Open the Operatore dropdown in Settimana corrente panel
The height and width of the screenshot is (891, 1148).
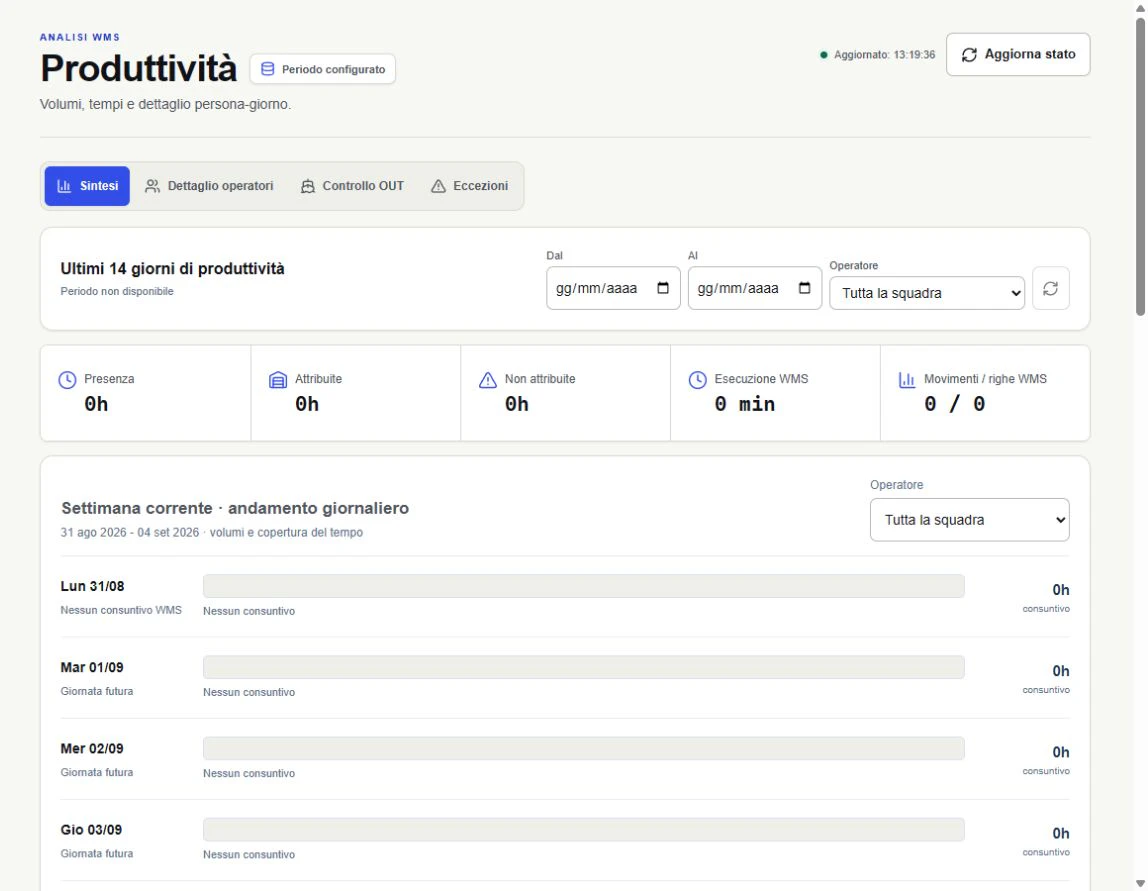click(x=969, y=520)
